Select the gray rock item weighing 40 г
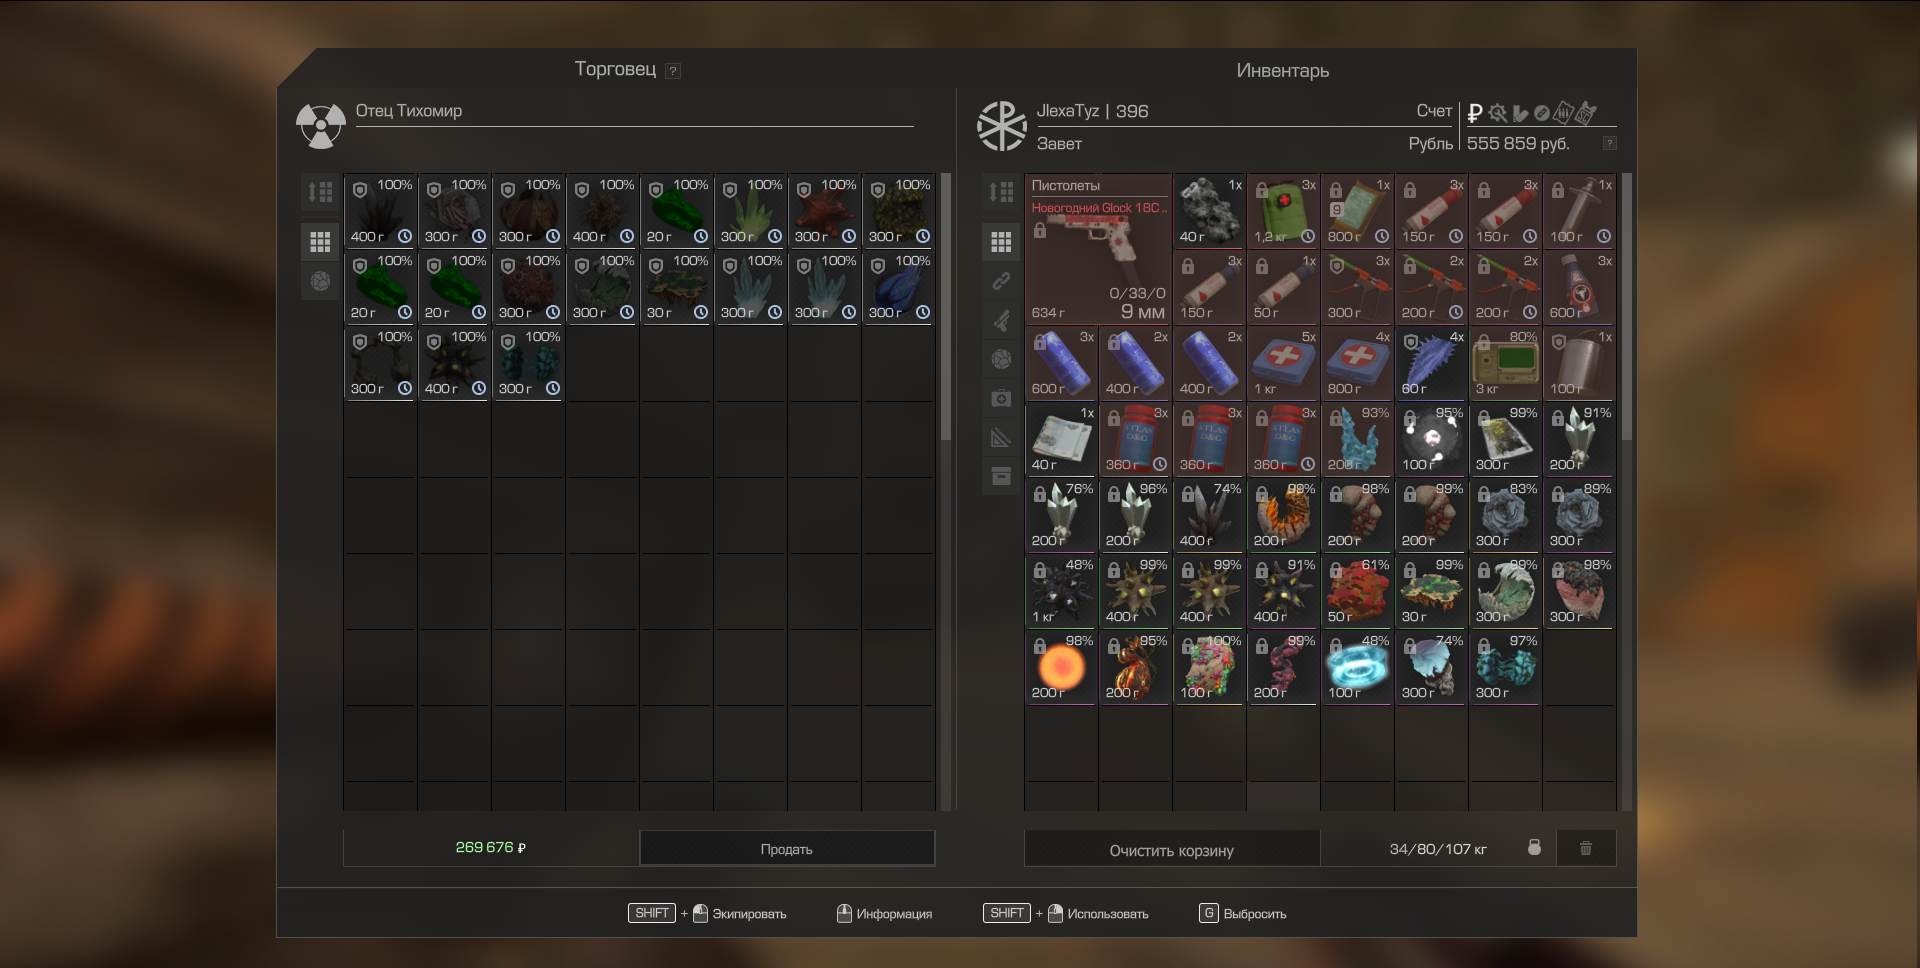1920x968 pixels. [1209, 211]
